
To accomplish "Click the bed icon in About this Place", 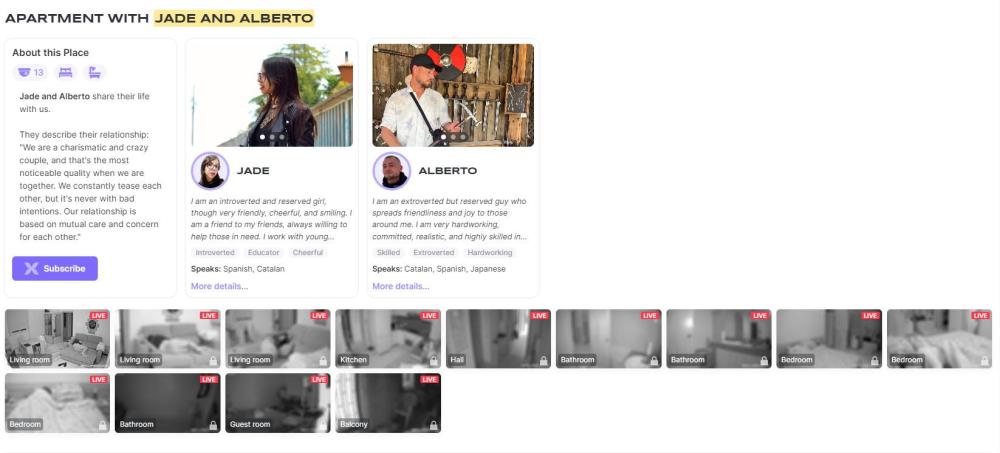I will pos(66,72).
